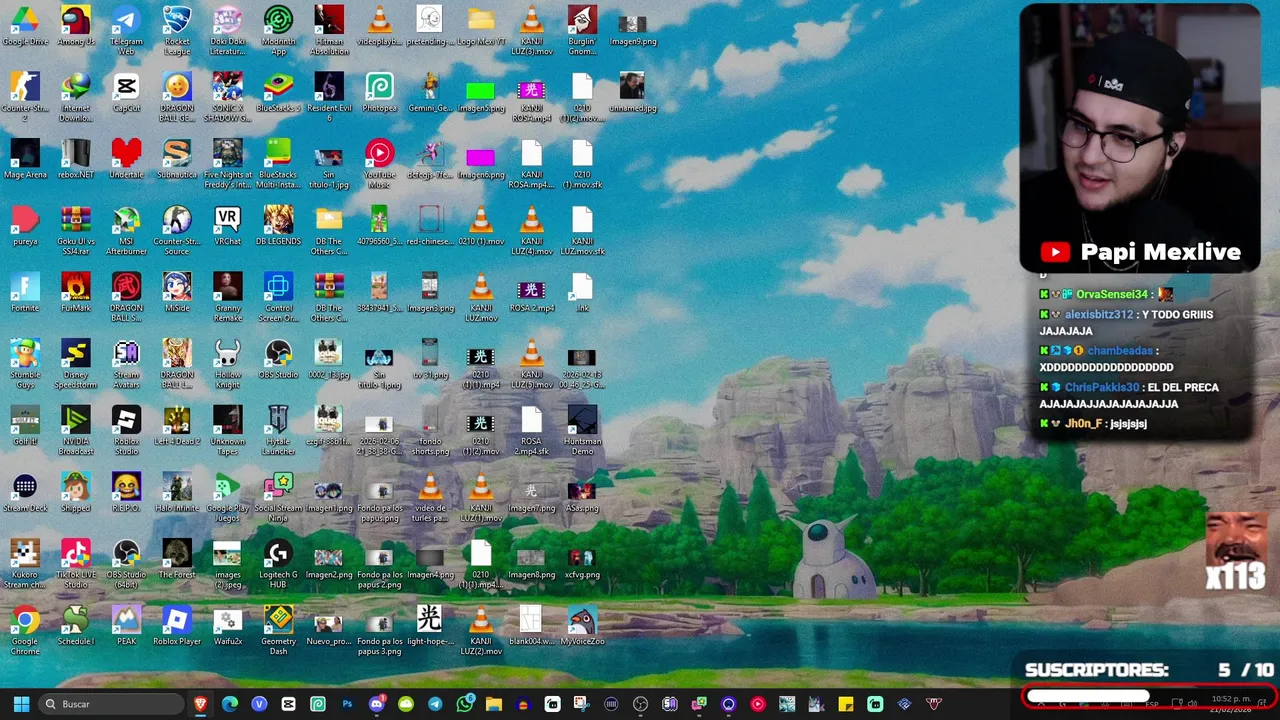Select the R.E.P.O. desktop icon
Screen dimensions: 1280x720
click(x=126, y=493)
